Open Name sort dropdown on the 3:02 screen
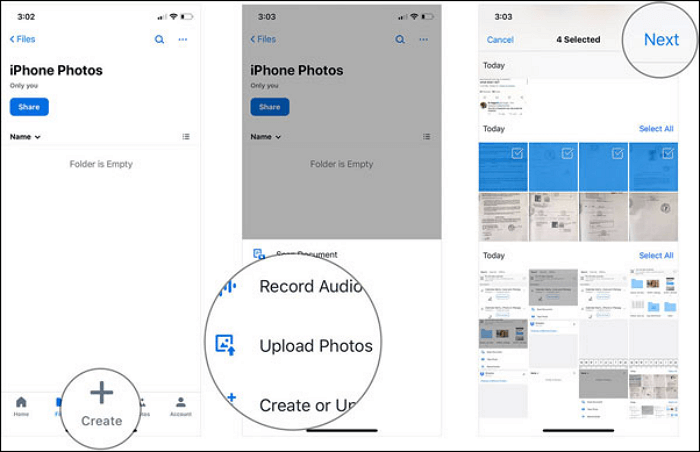 tap(25, 137)
